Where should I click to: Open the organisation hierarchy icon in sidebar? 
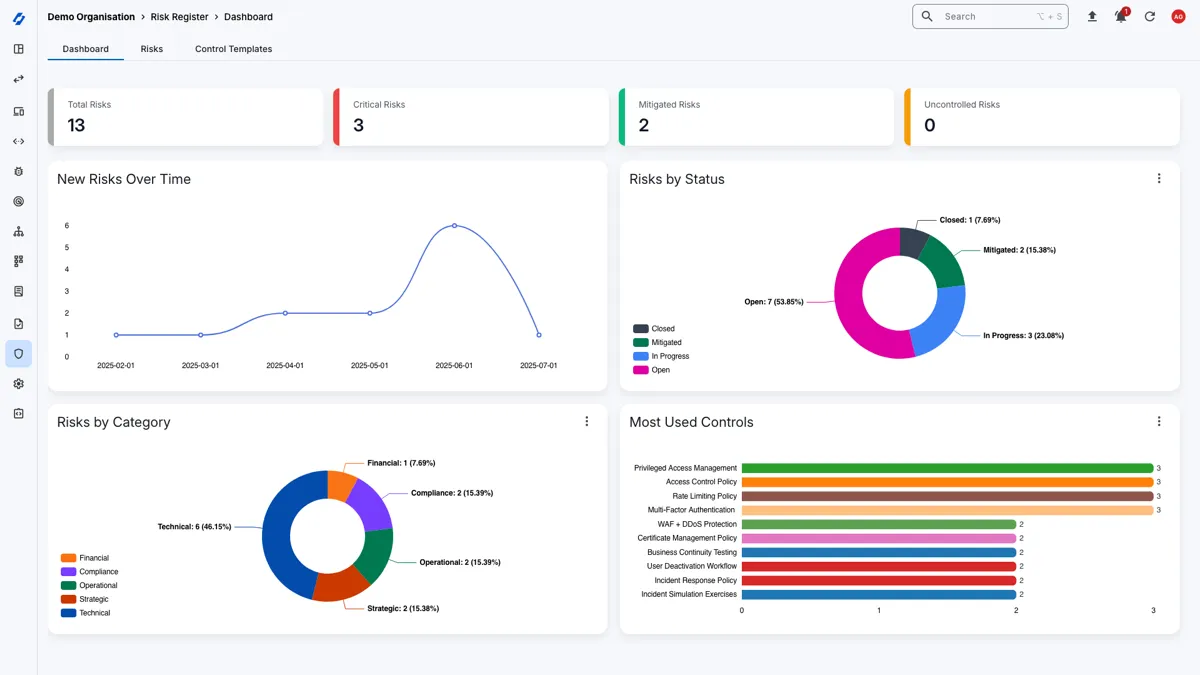(18, 231)
